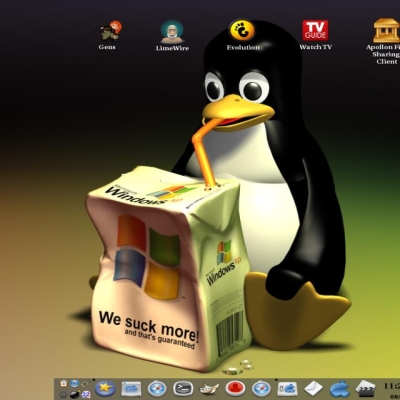Viewport: 400px width, 400px height.
Task: Click the blue apple logo dock icon
Action: [x=339, y=389]
